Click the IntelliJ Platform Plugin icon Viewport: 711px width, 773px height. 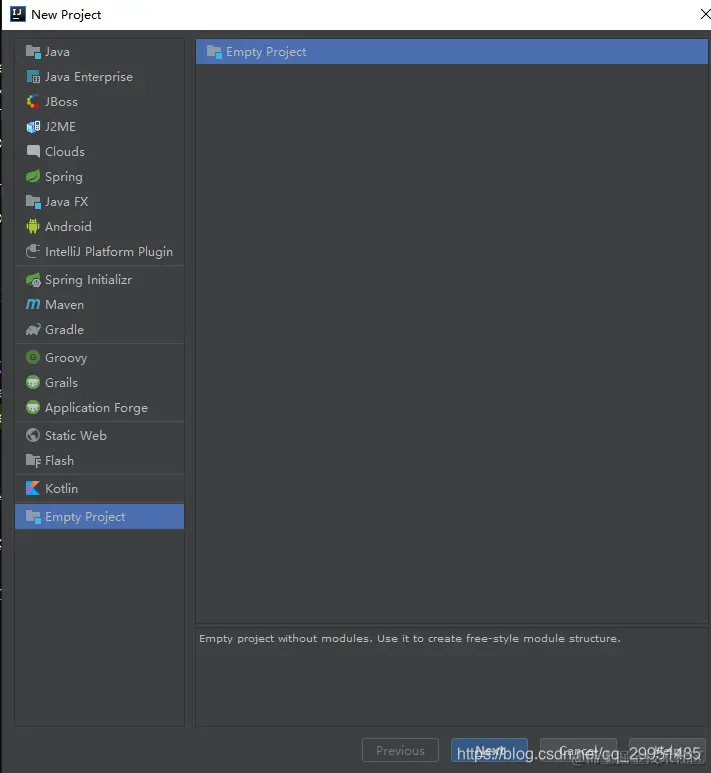click(33, 251)
